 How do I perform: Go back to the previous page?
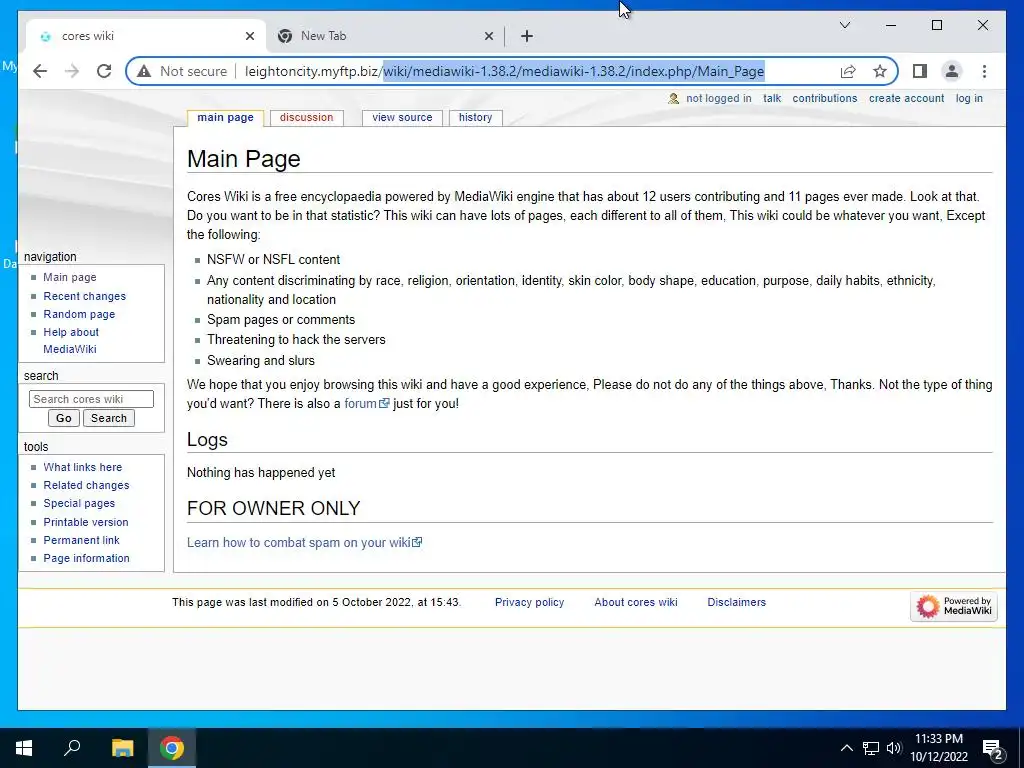click(x=40, y=71)
